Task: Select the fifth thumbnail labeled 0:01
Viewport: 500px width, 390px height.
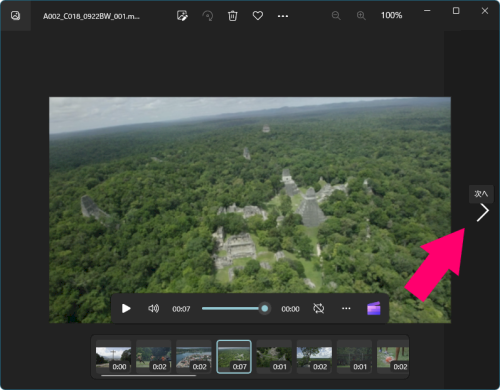Action: pyautogui.click(x=274, y=357)
